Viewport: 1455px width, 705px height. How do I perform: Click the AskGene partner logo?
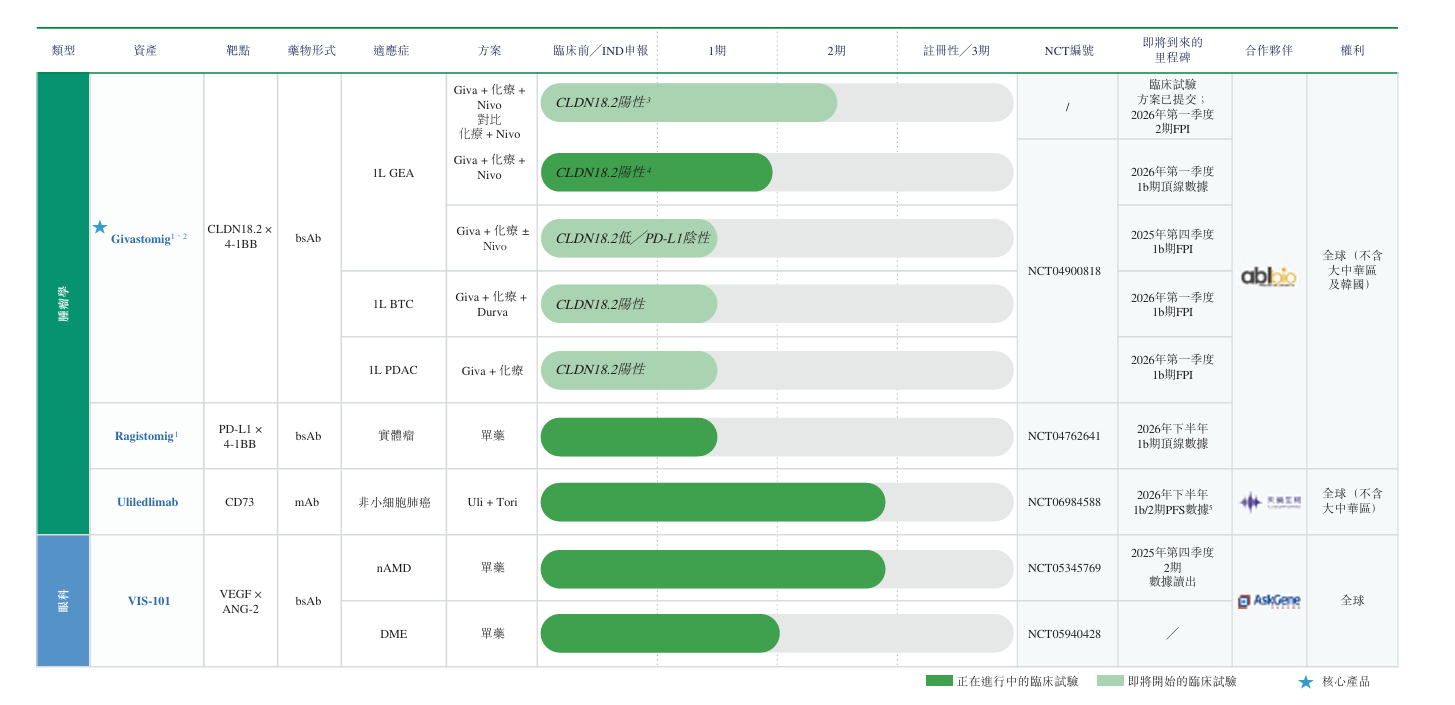[1269, 601]
